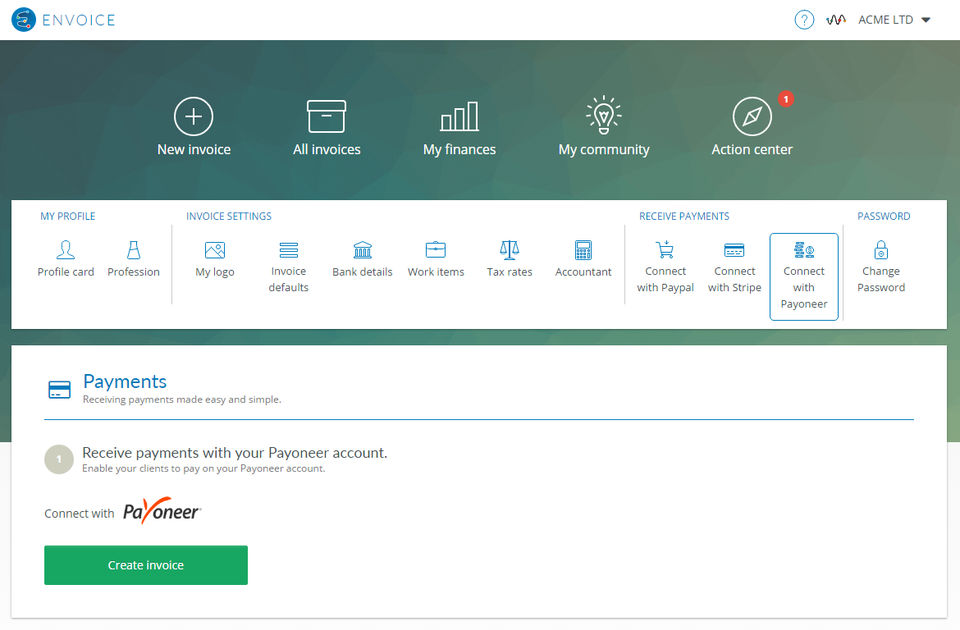Screen dimensions: 960x630
Task: Click the colorful wave icon near ACME LTD
Action: [x=836, y=20]
